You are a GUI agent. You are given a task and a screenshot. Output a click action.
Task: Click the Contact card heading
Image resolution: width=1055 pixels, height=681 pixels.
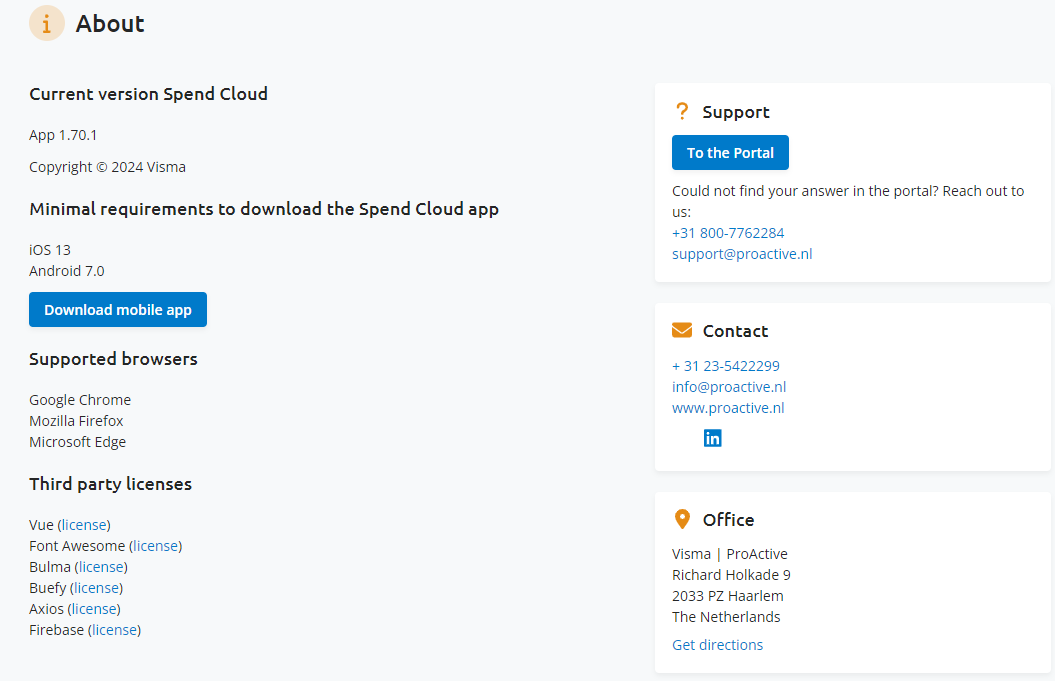point(735,331)
